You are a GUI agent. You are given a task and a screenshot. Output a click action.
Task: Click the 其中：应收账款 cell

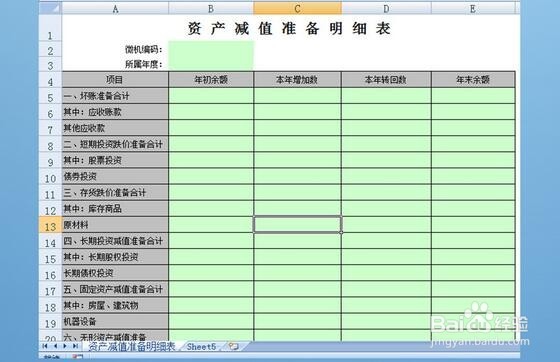115,112
